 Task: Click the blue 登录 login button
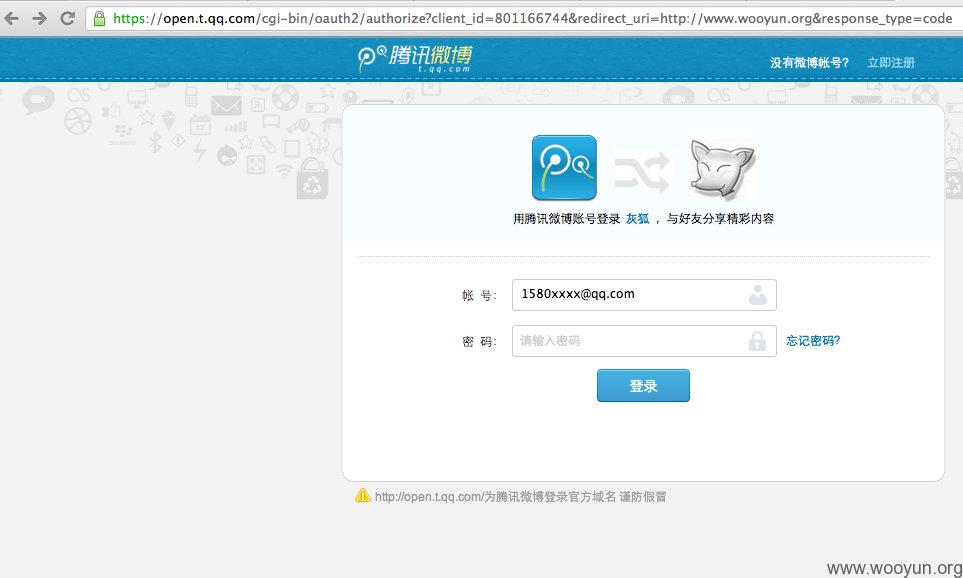[643, 386]
